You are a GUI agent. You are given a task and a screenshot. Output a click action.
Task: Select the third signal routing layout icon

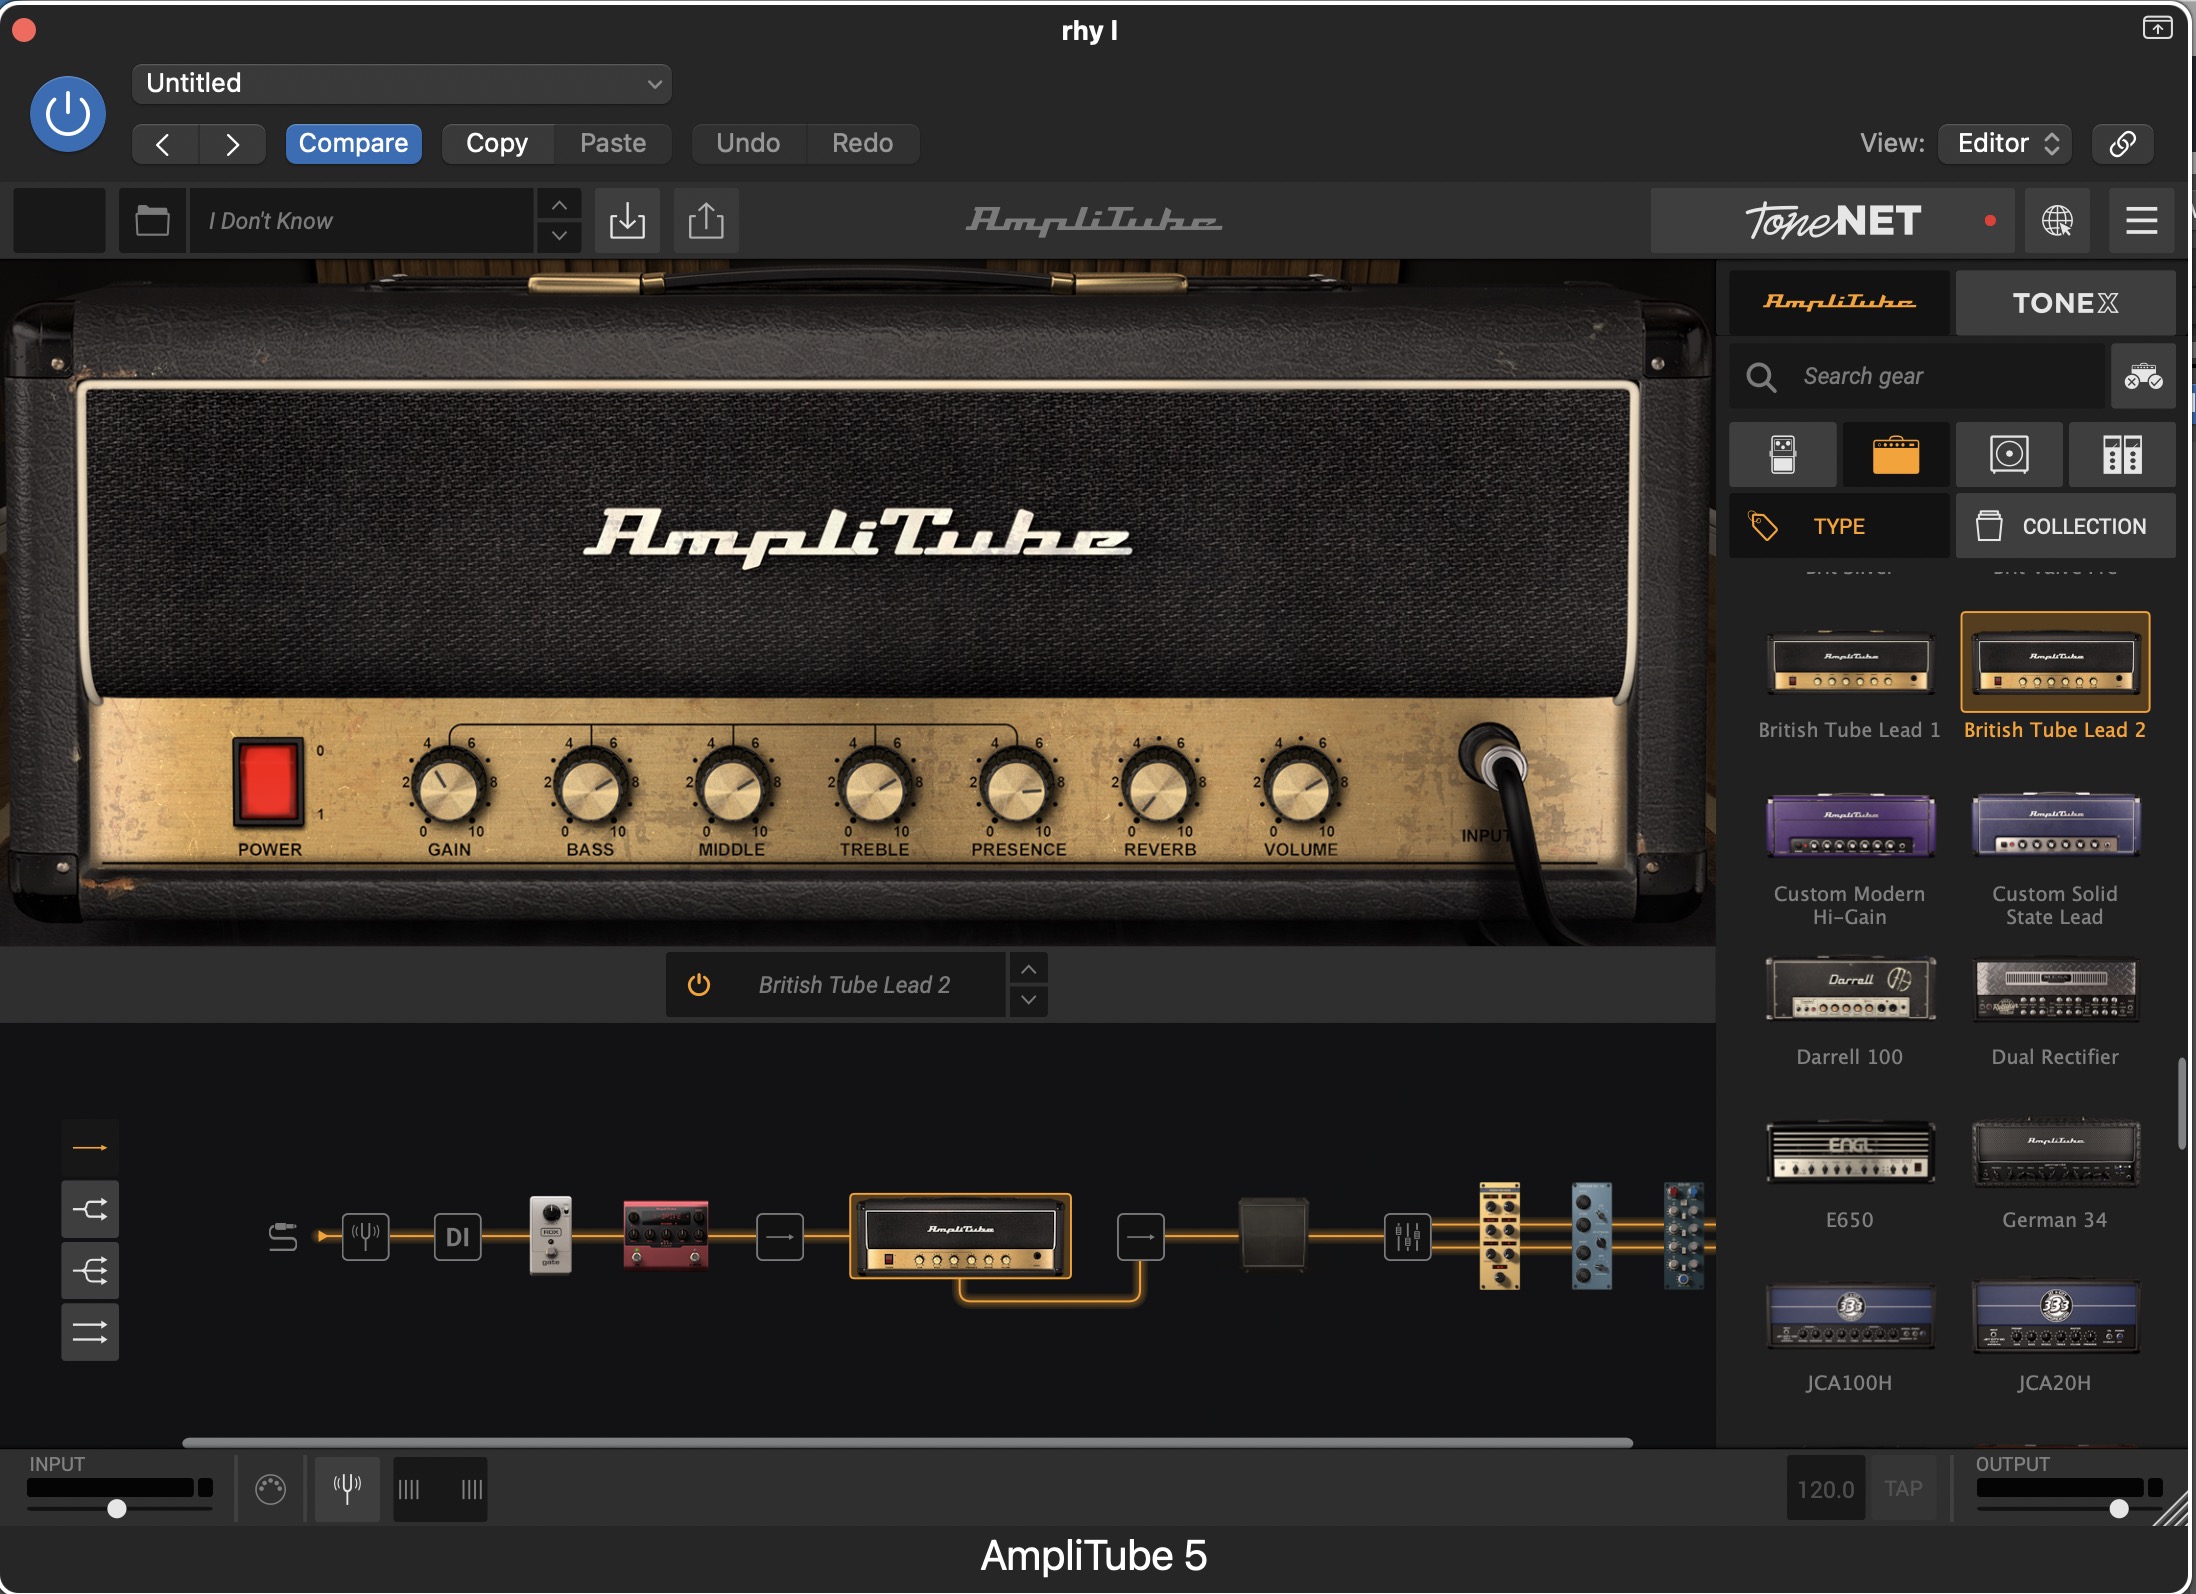[90, 1271]
